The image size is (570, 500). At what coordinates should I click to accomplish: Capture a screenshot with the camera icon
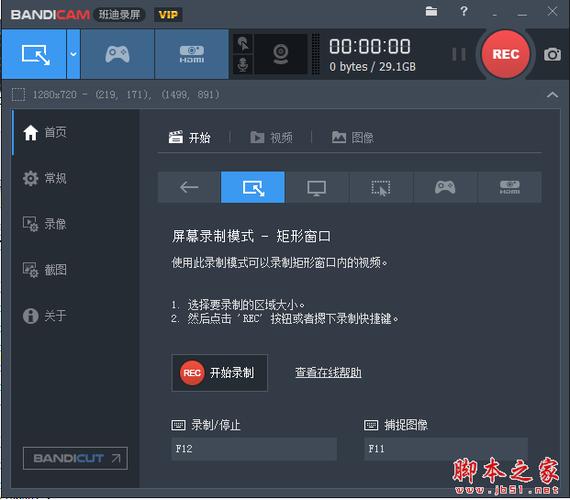pyautogui.click(x=552, y=55)
